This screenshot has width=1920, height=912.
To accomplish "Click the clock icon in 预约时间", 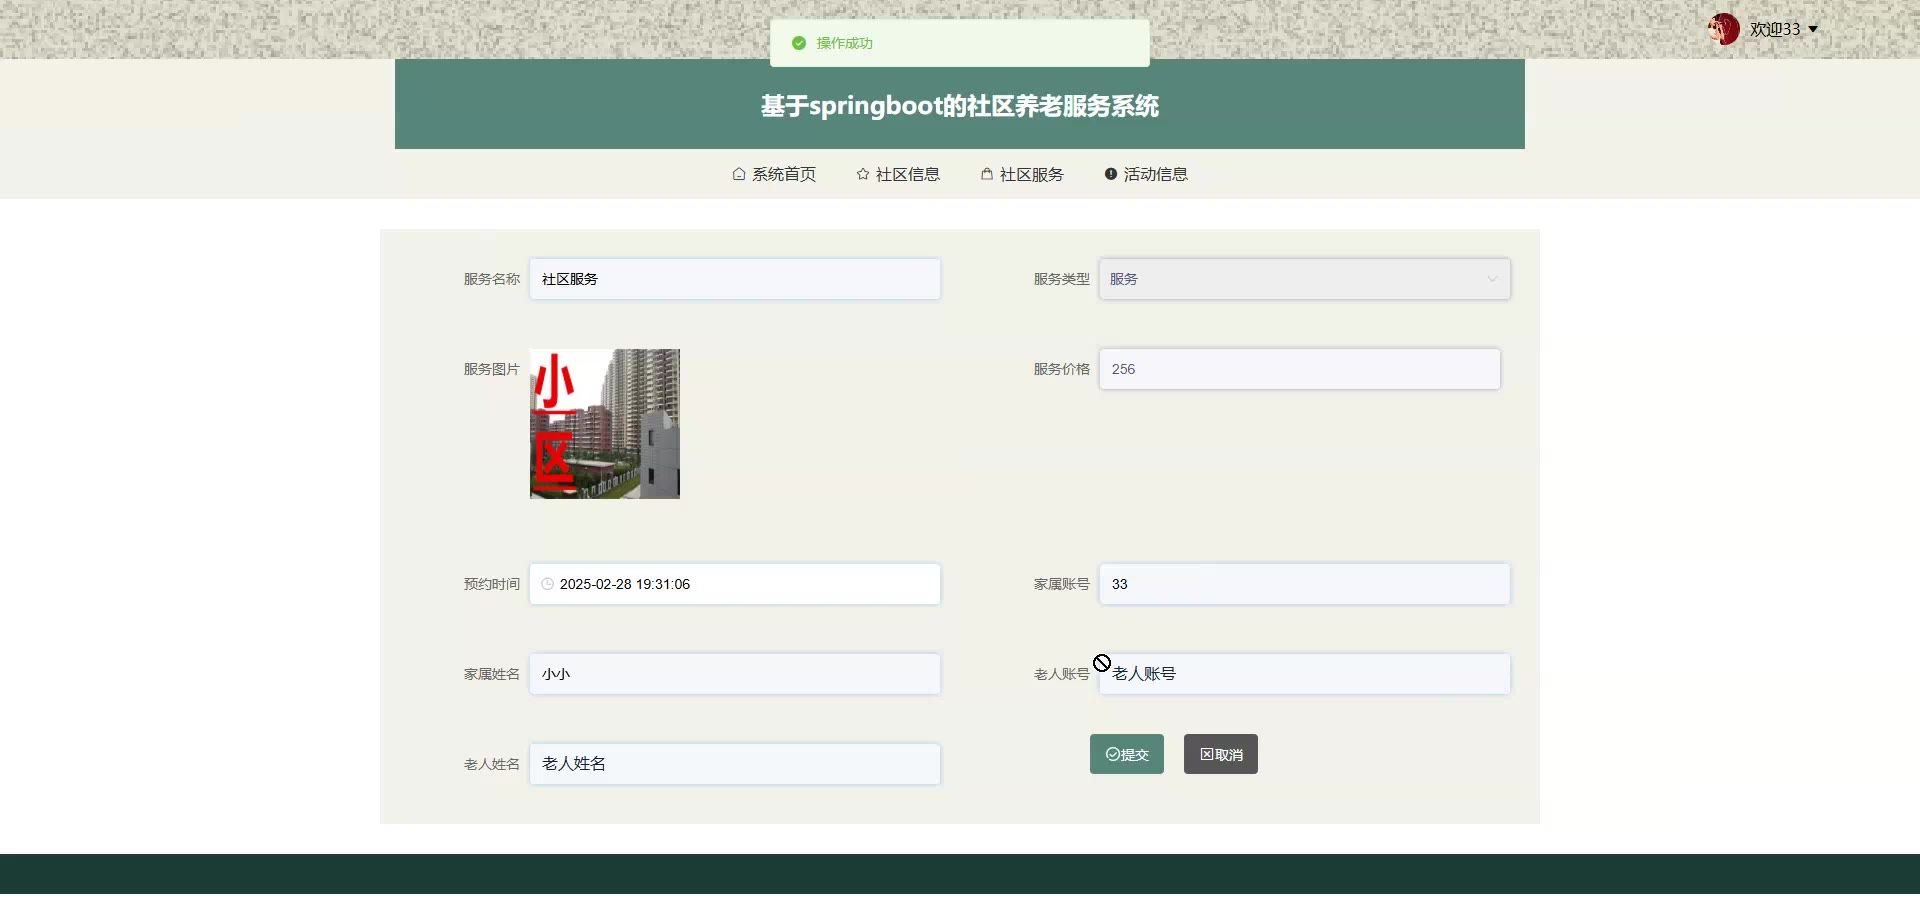I will [x=548, y=584].
